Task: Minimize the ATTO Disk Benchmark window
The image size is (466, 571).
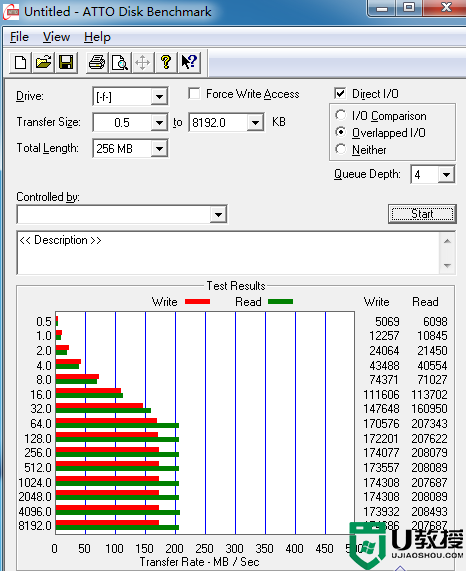Action: [x=382, y=8]
